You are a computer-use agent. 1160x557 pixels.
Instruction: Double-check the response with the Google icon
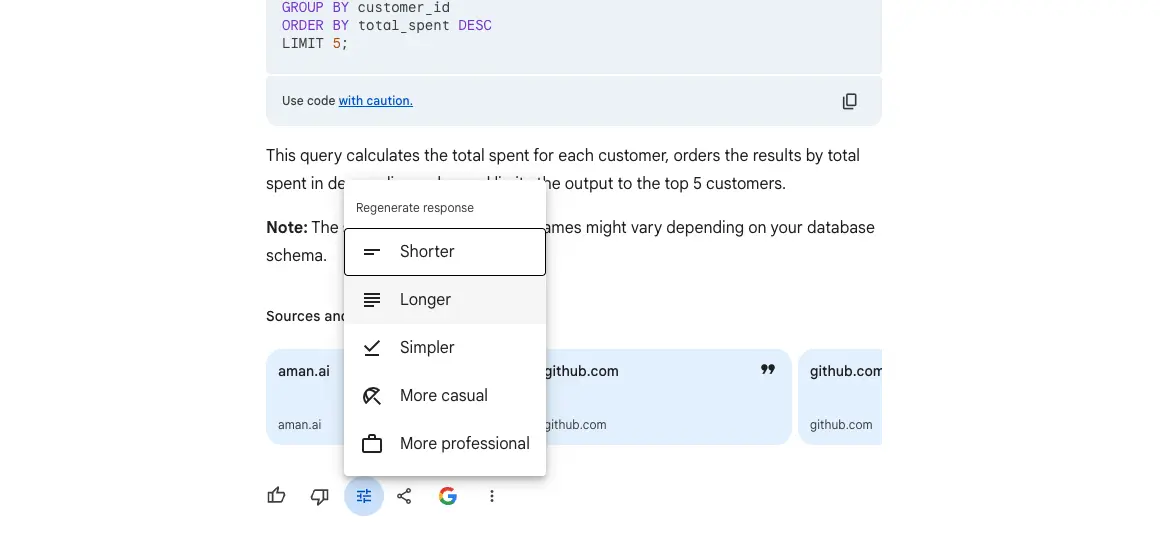[x=448, y=496]
